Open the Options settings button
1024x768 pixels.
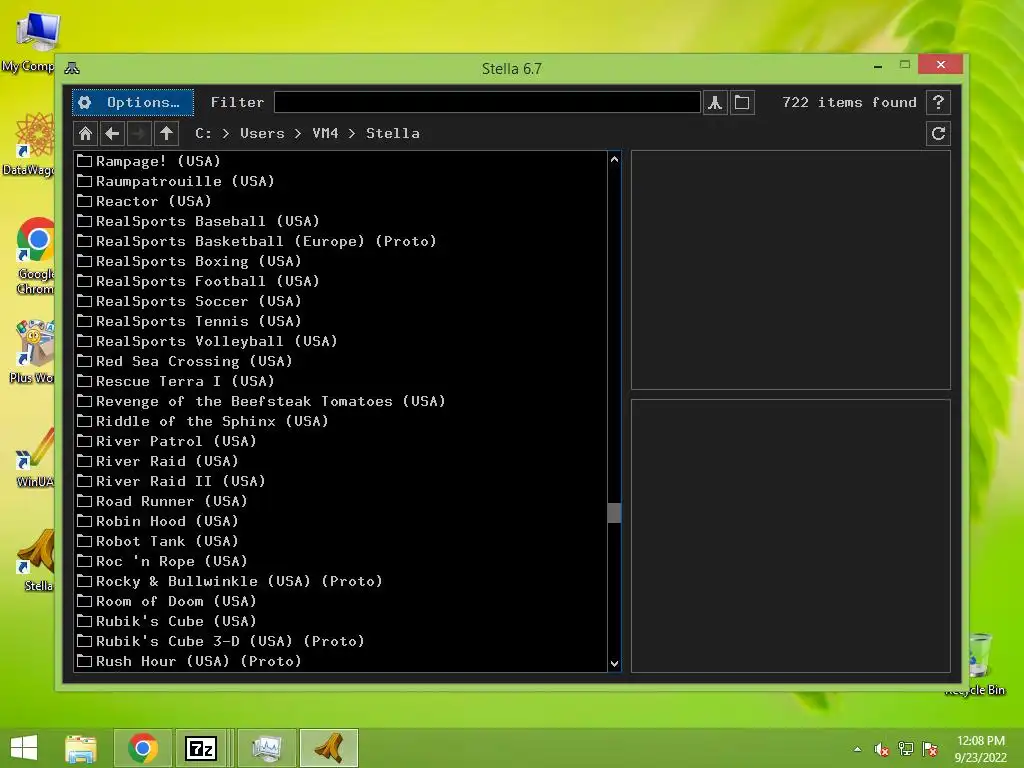133,103
